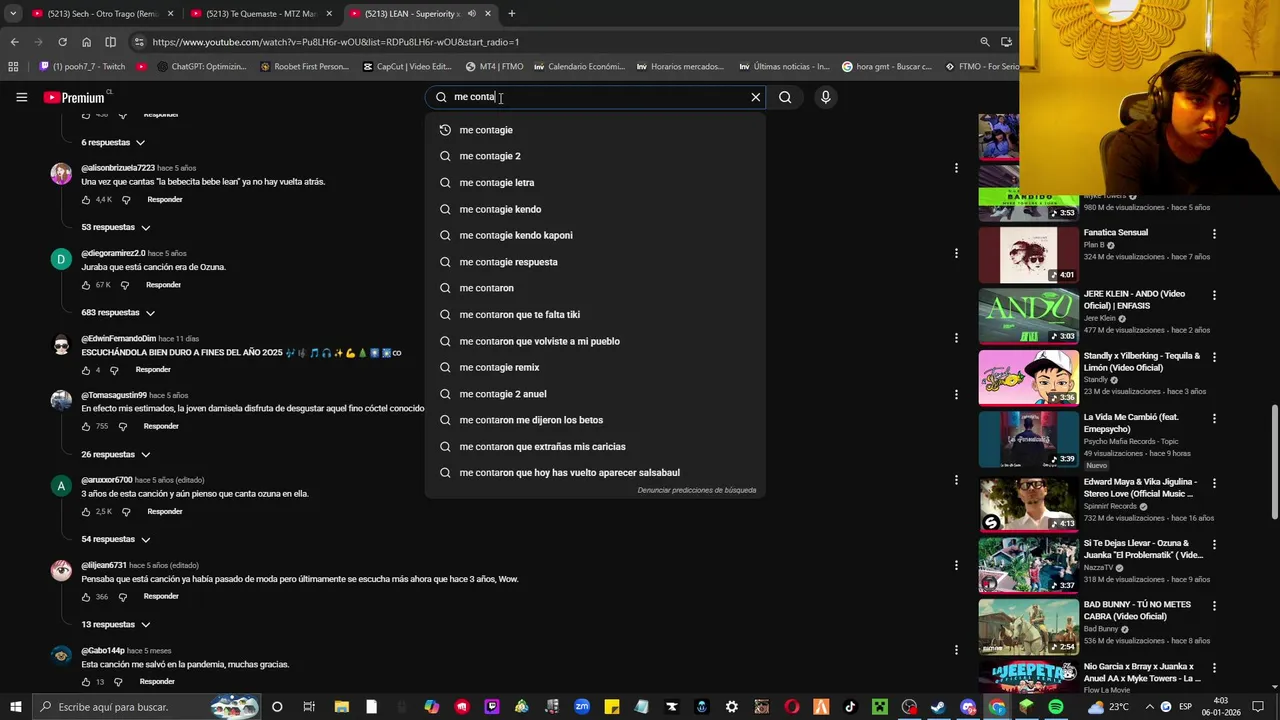Open Twitch app from the taskbar

[x=491, y=707]
